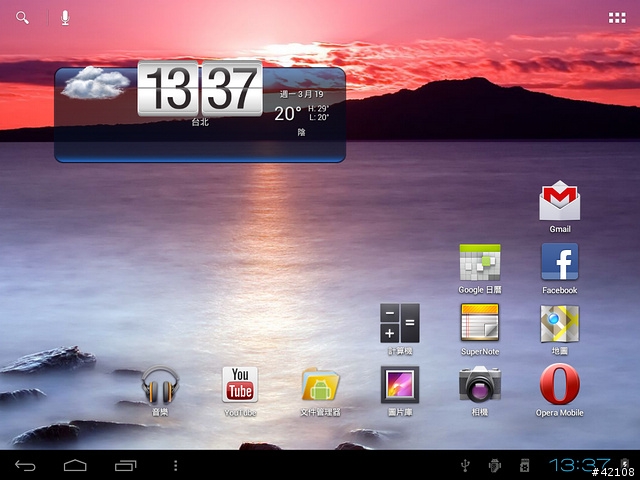Open the all apps grid

point(617,18)
